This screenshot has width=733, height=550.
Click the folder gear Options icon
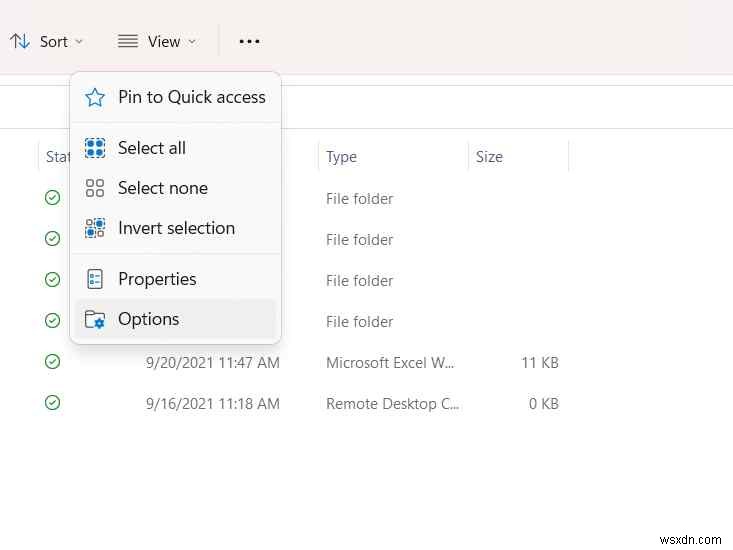pyautogui.click(x=95, y=319)
